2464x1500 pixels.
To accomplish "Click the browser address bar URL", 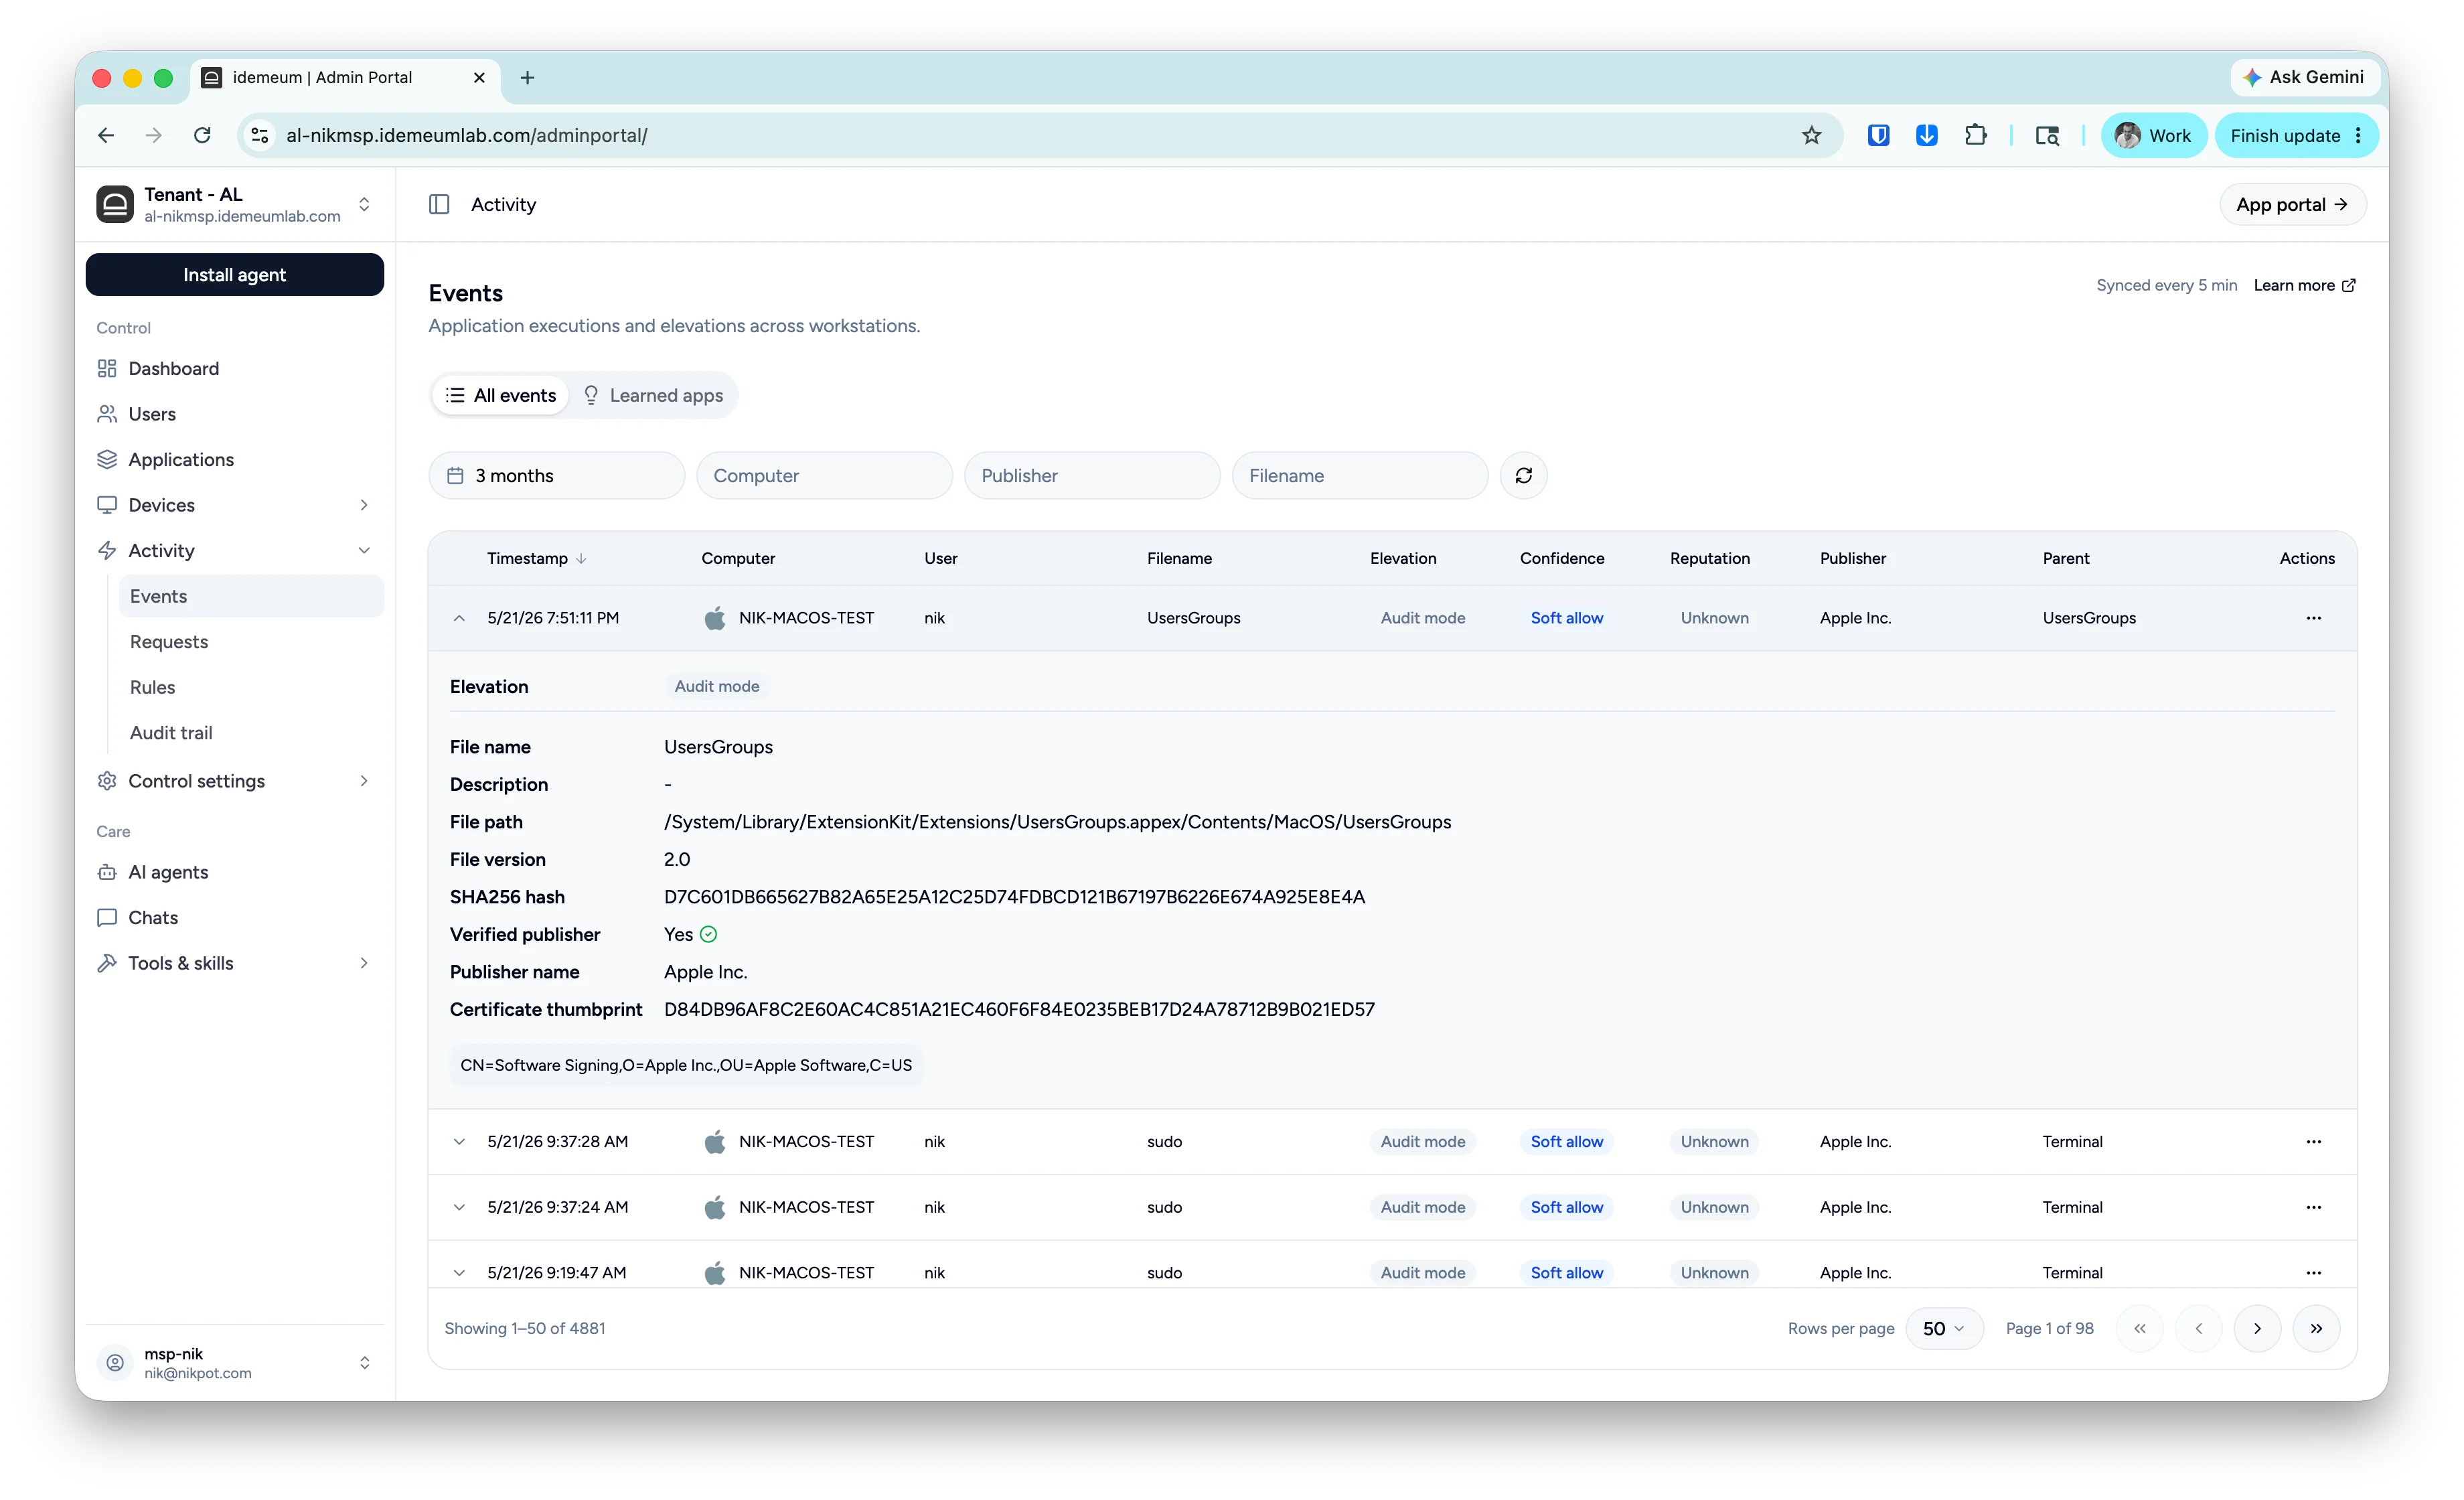I will point(466,135).
